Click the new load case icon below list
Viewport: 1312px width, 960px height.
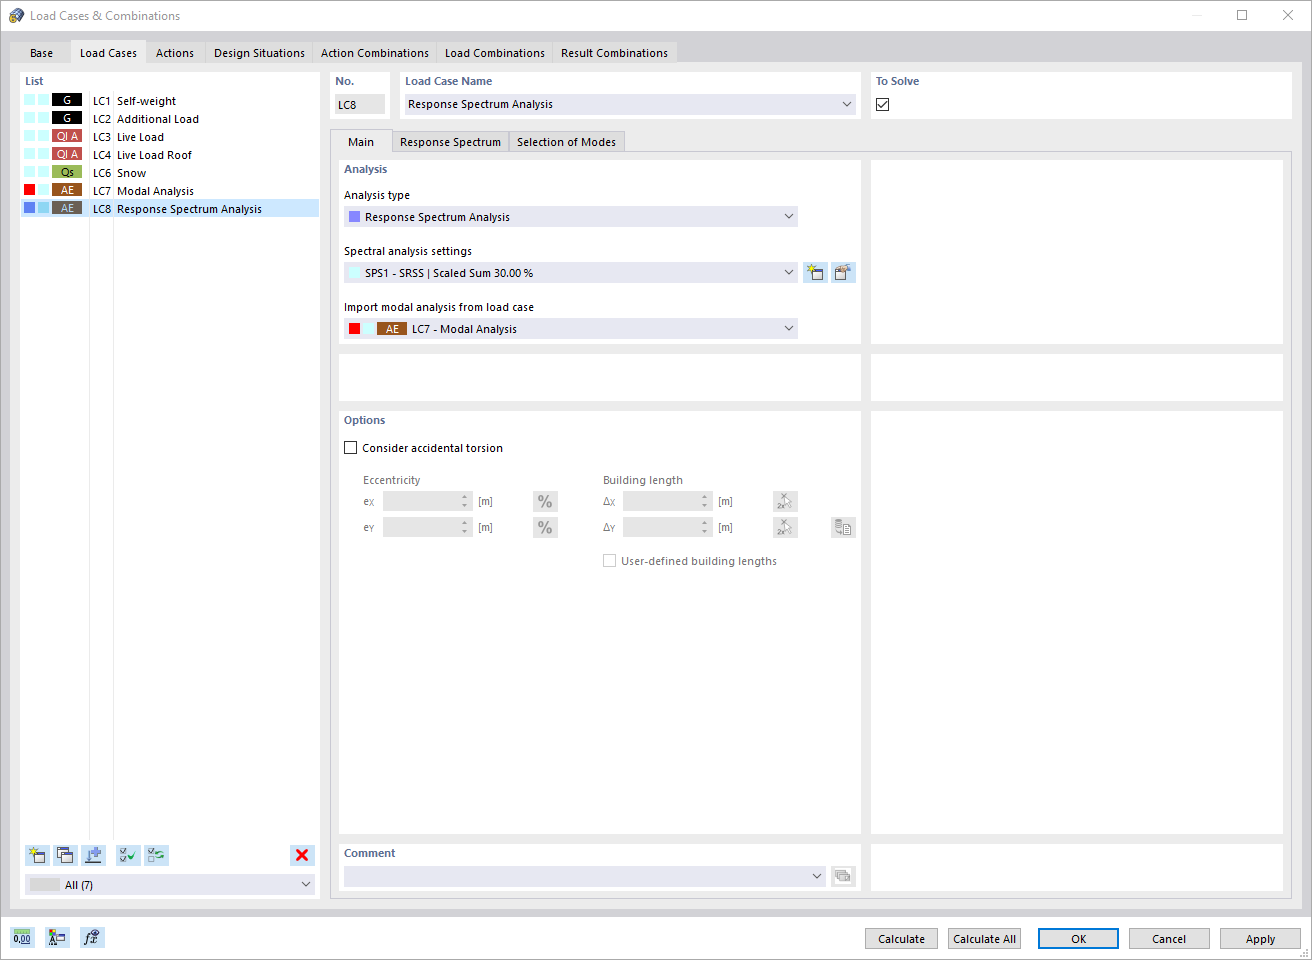click(x=37, y=855)
